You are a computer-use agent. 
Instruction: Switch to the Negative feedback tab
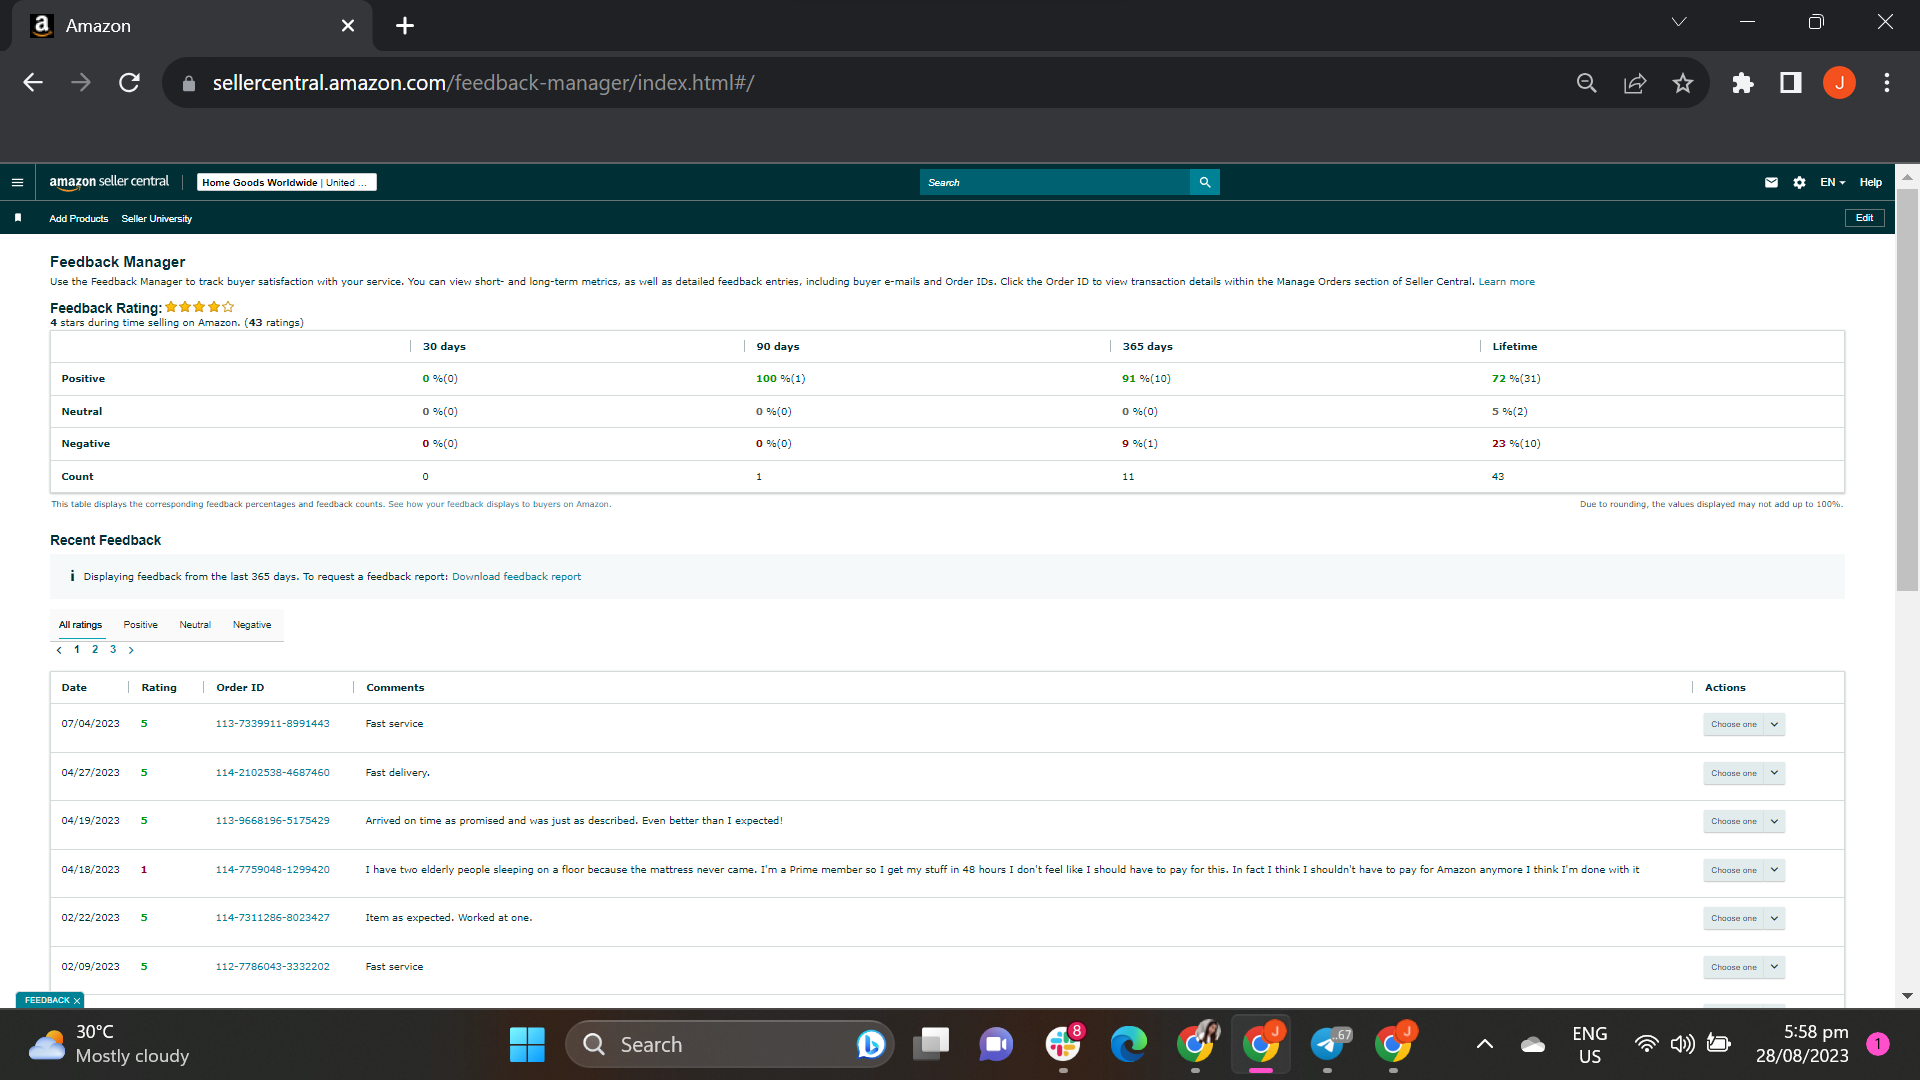[252, 625]
